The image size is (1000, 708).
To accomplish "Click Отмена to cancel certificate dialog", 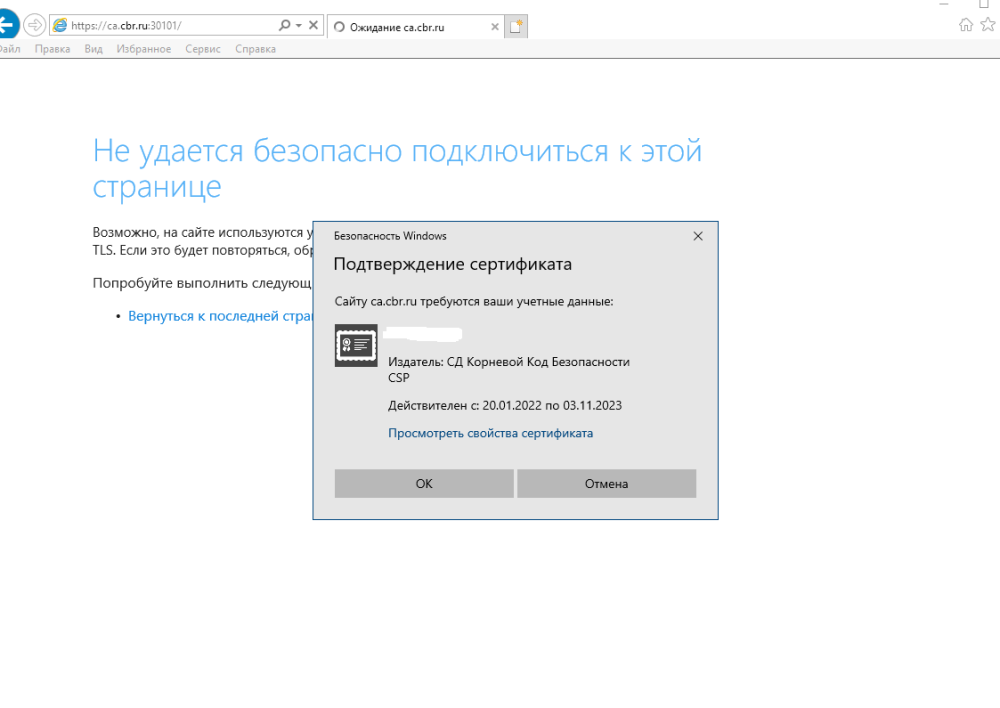I will pyautogui.click(x=607, y=483).
